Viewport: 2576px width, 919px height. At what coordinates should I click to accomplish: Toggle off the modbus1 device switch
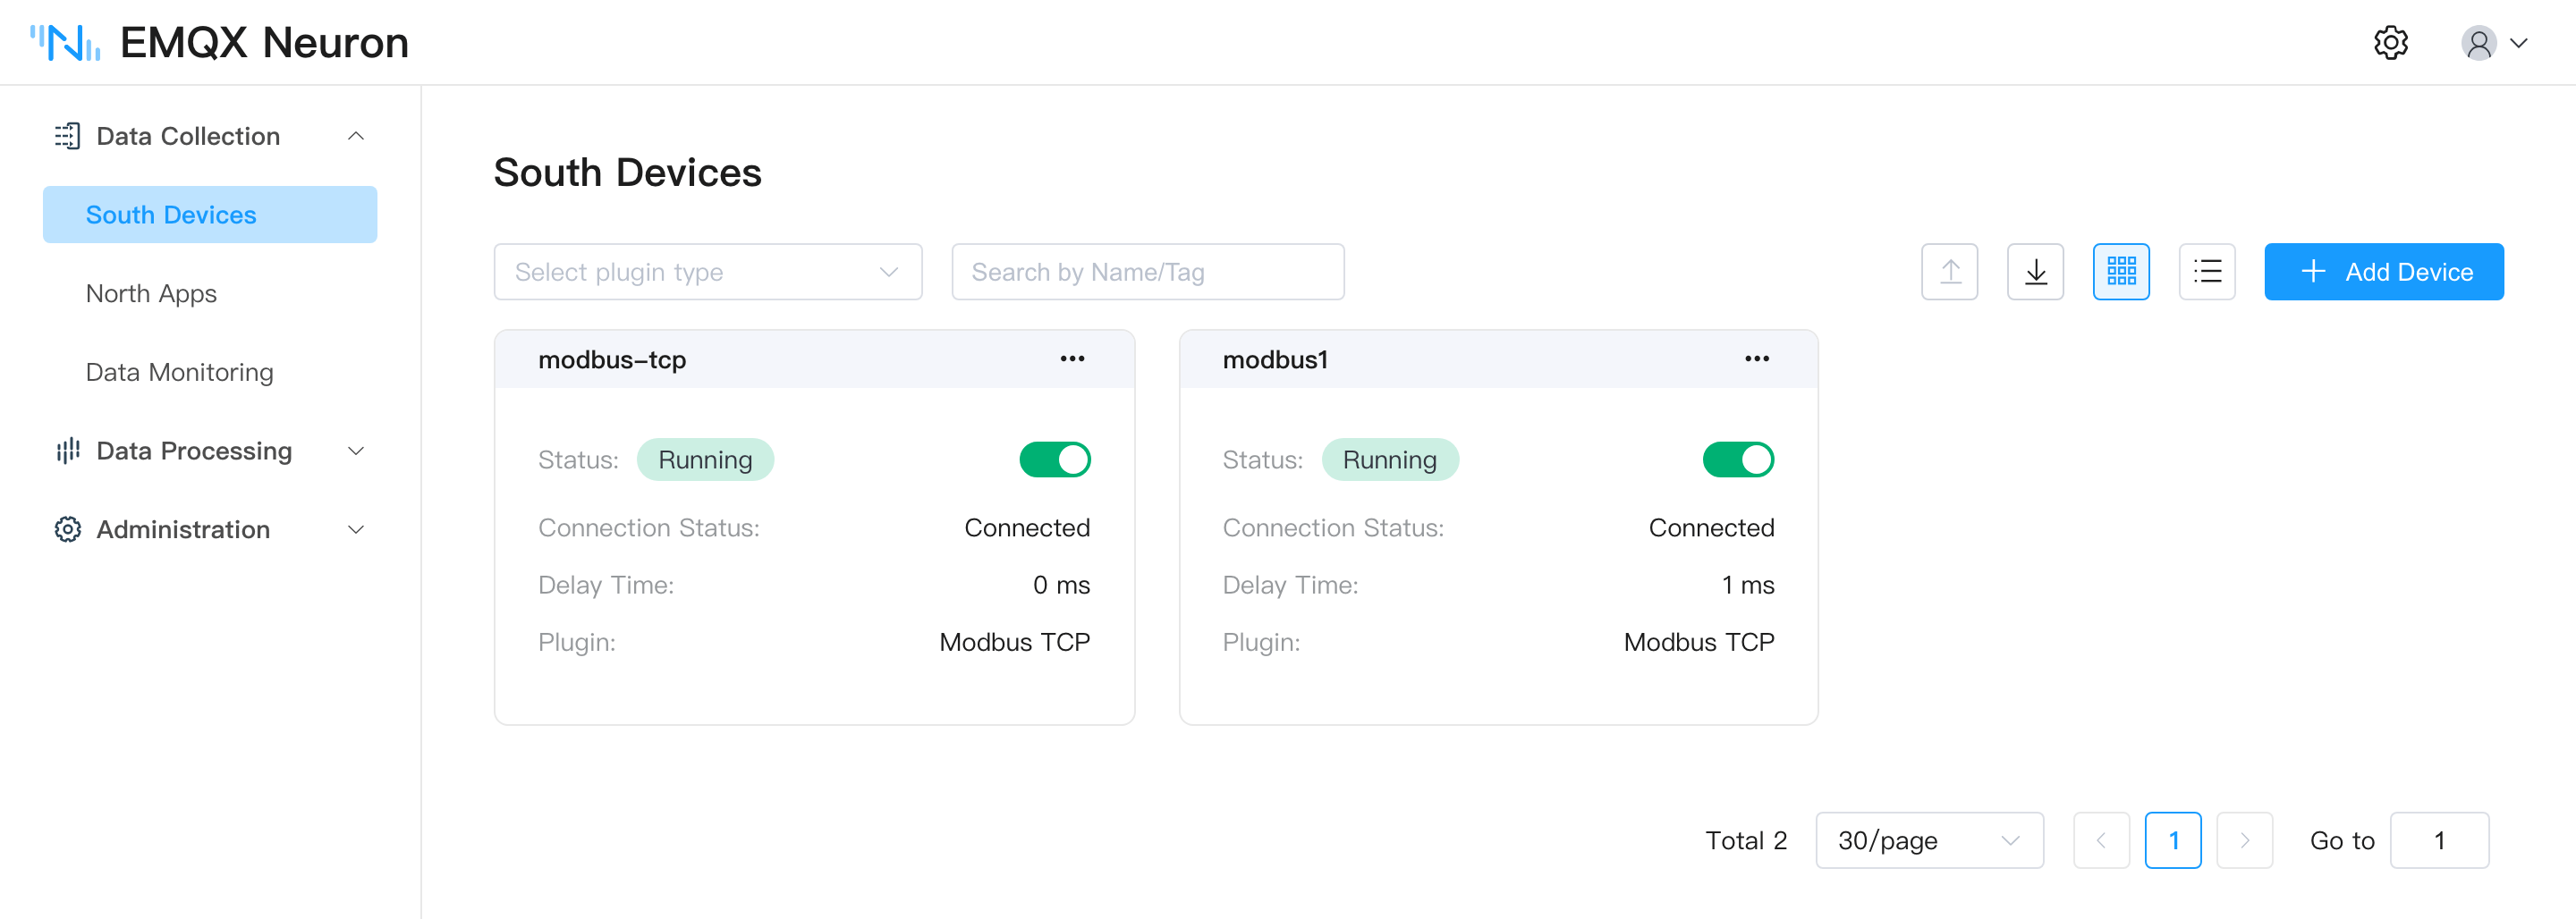(1739, 460)
